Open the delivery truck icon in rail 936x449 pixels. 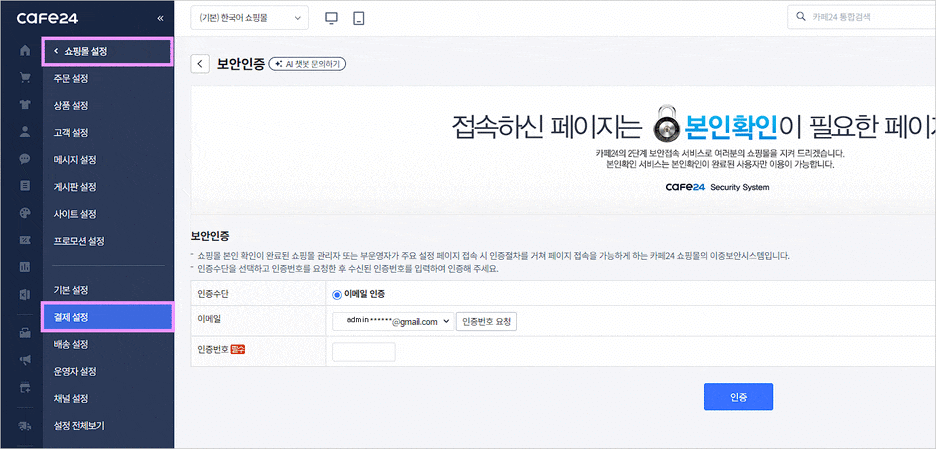coord(25,426)
